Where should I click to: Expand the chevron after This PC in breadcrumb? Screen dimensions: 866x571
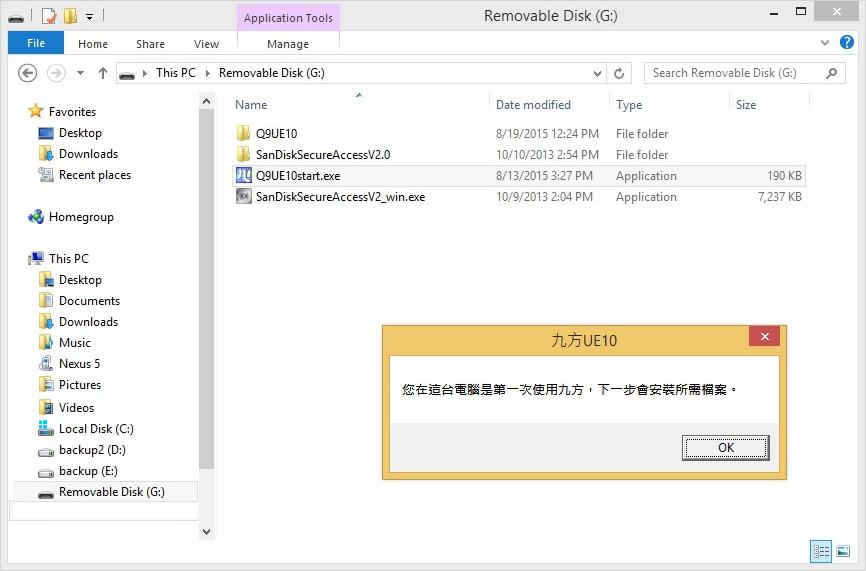tap(208, 73)
